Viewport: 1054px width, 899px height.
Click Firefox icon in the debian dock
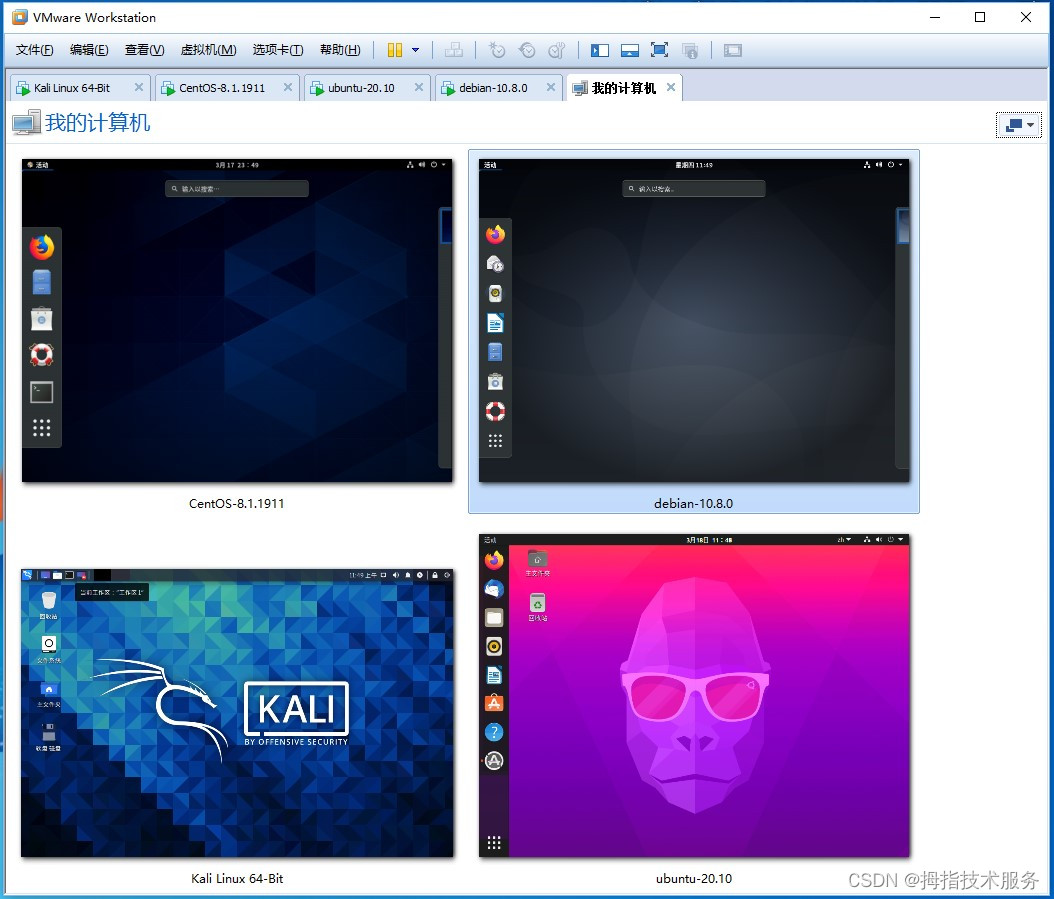tap(495, 234)
